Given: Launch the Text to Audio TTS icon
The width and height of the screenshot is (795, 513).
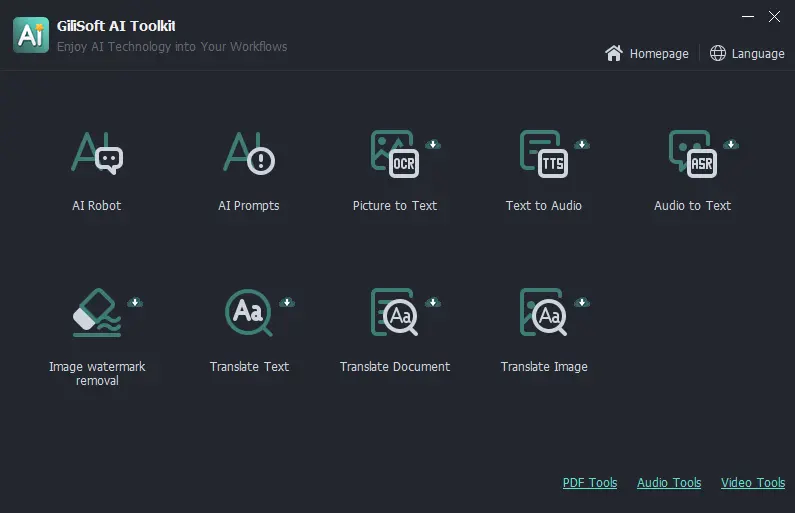Looking at the screenshot, I should 544,154.
